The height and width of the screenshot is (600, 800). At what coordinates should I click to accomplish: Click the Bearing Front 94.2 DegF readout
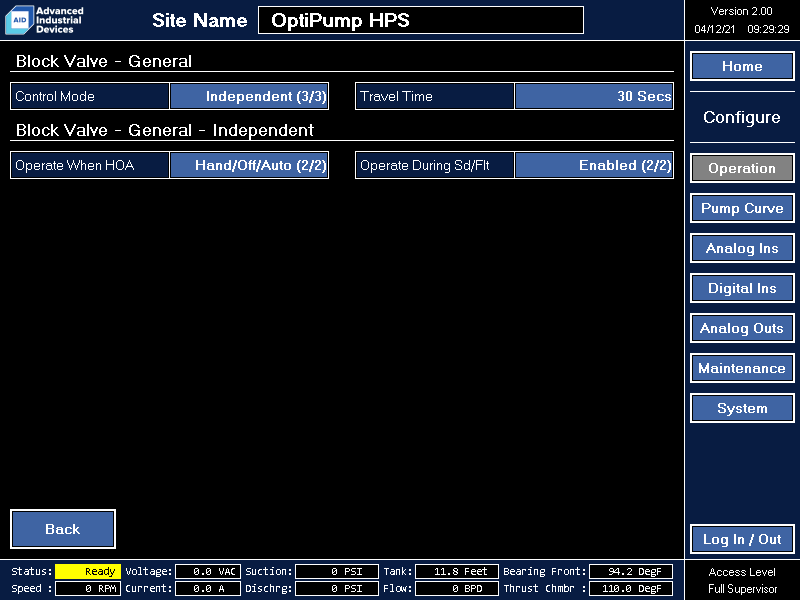click(x=631, y=571)
